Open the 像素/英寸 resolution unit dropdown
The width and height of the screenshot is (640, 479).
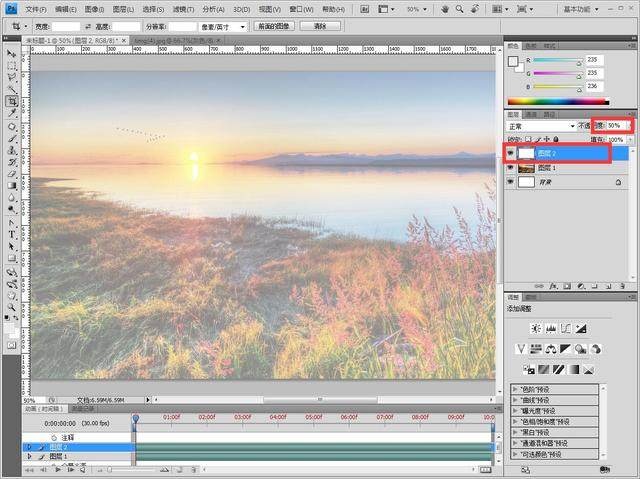click(x=221, y=25)
